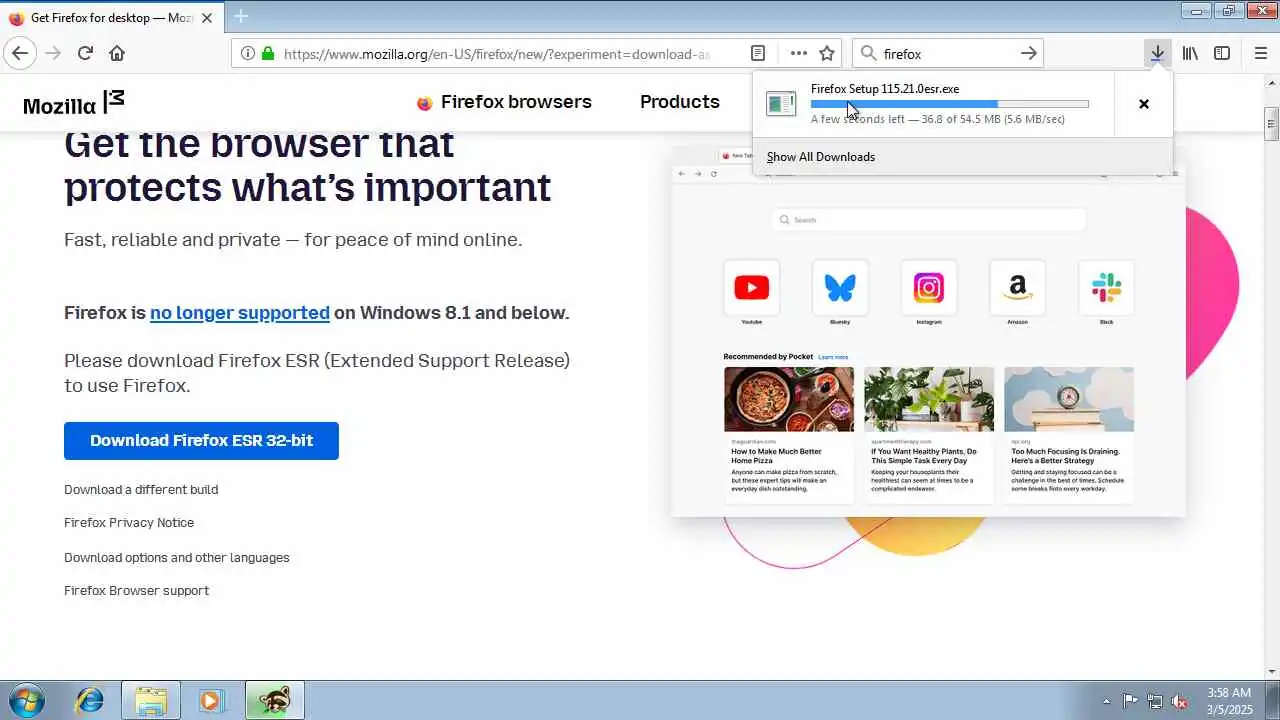
Task: Toggle the downloads panel arrow icon
Action: click(1157, 53)
